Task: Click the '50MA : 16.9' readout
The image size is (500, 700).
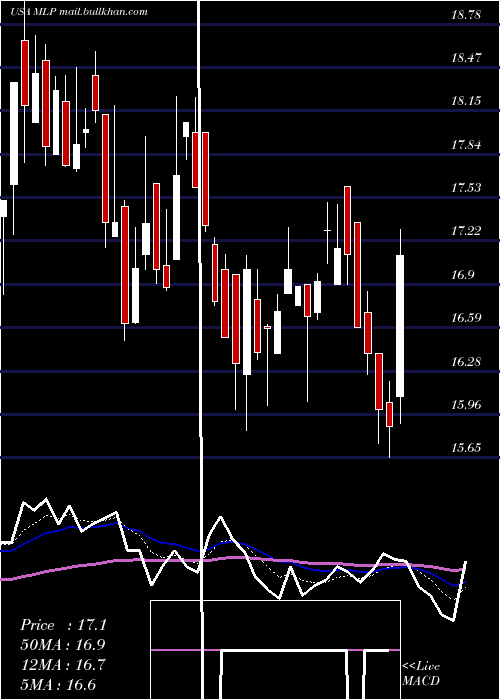Action: pyautogui.click(x=63, y=645)
